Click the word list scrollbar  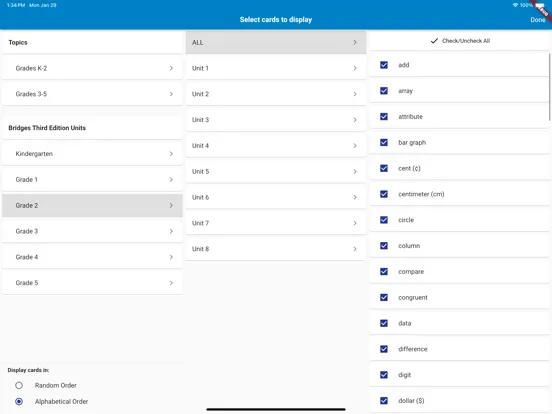coord(549,87)
